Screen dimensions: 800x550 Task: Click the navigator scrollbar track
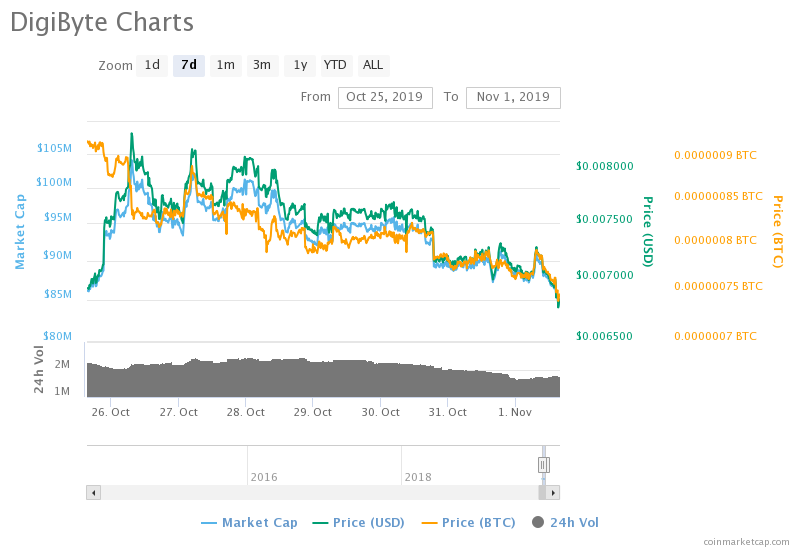coord(319,492)
